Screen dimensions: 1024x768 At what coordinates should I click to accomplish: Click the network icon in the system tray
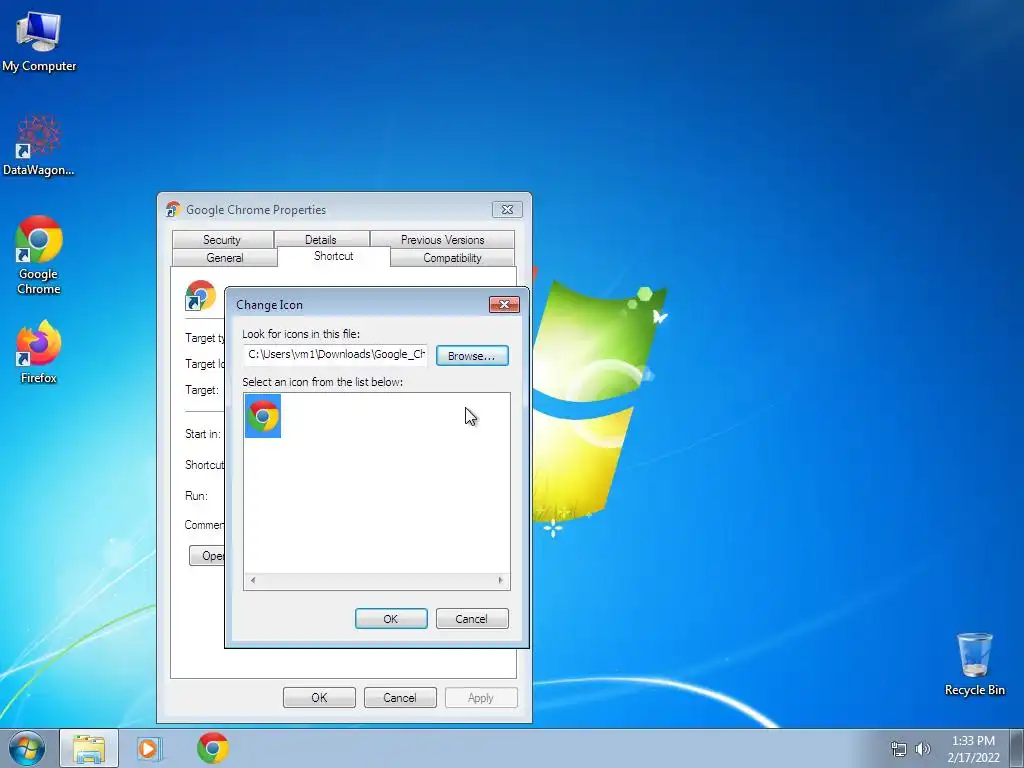click(899, 749)
